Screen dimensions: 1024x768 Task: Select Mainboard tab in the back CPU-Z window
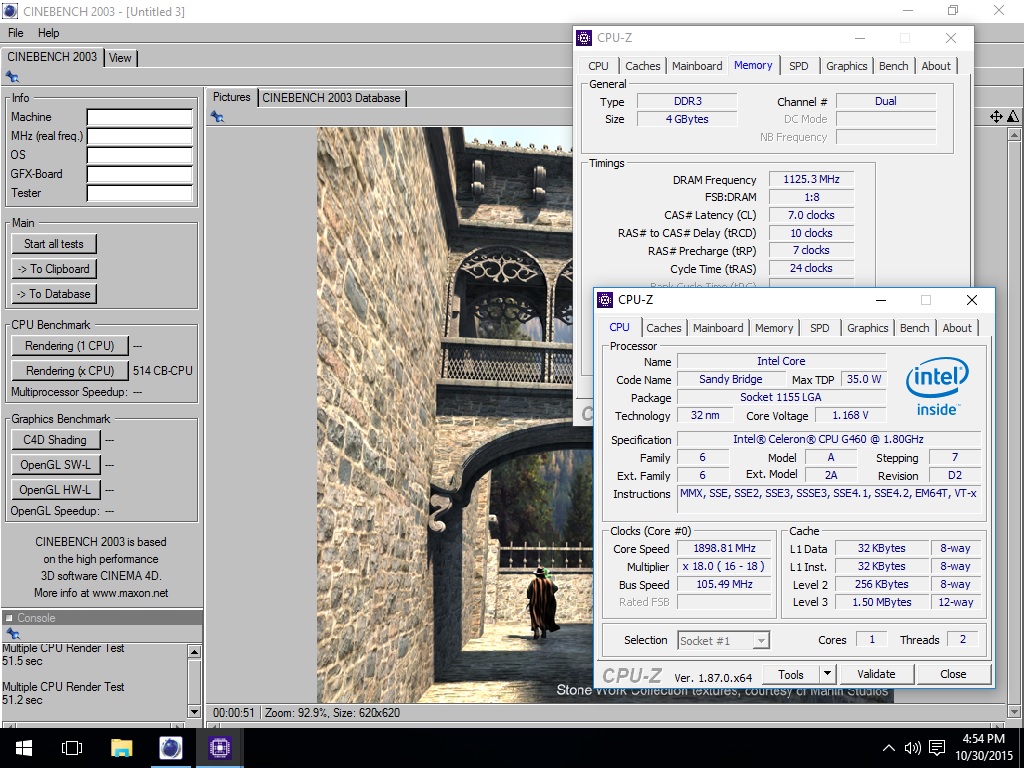(697, 66)
